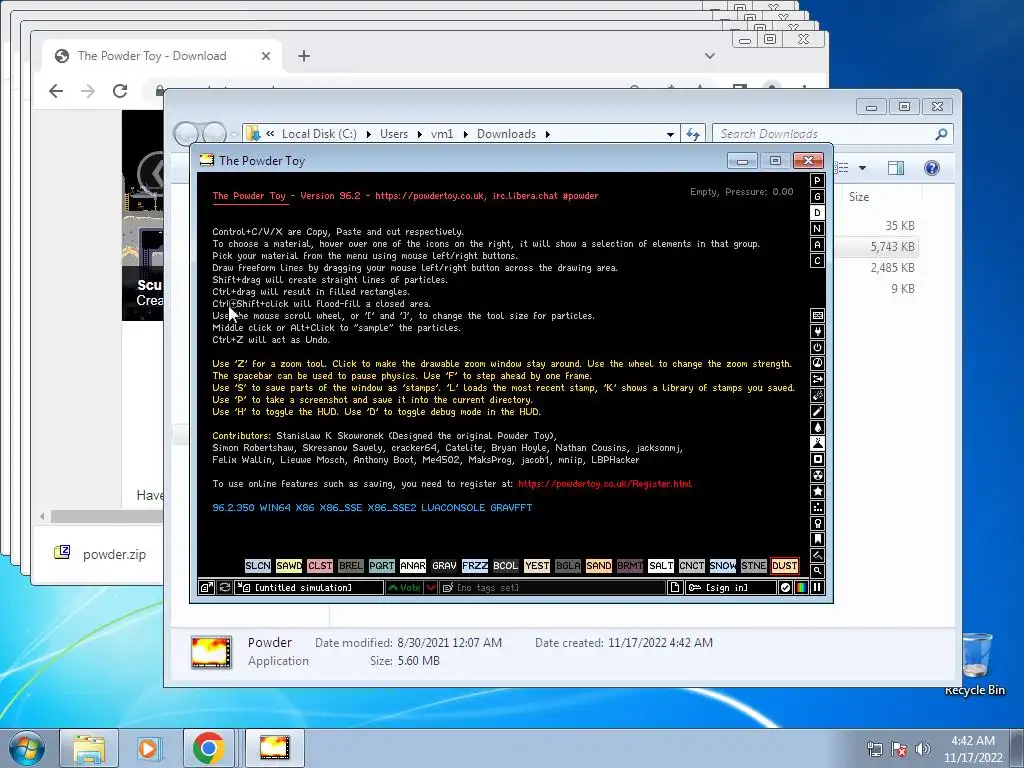Select the SAWD element swatch
This screenshot has height=768, width=1024.
point(289,566)
